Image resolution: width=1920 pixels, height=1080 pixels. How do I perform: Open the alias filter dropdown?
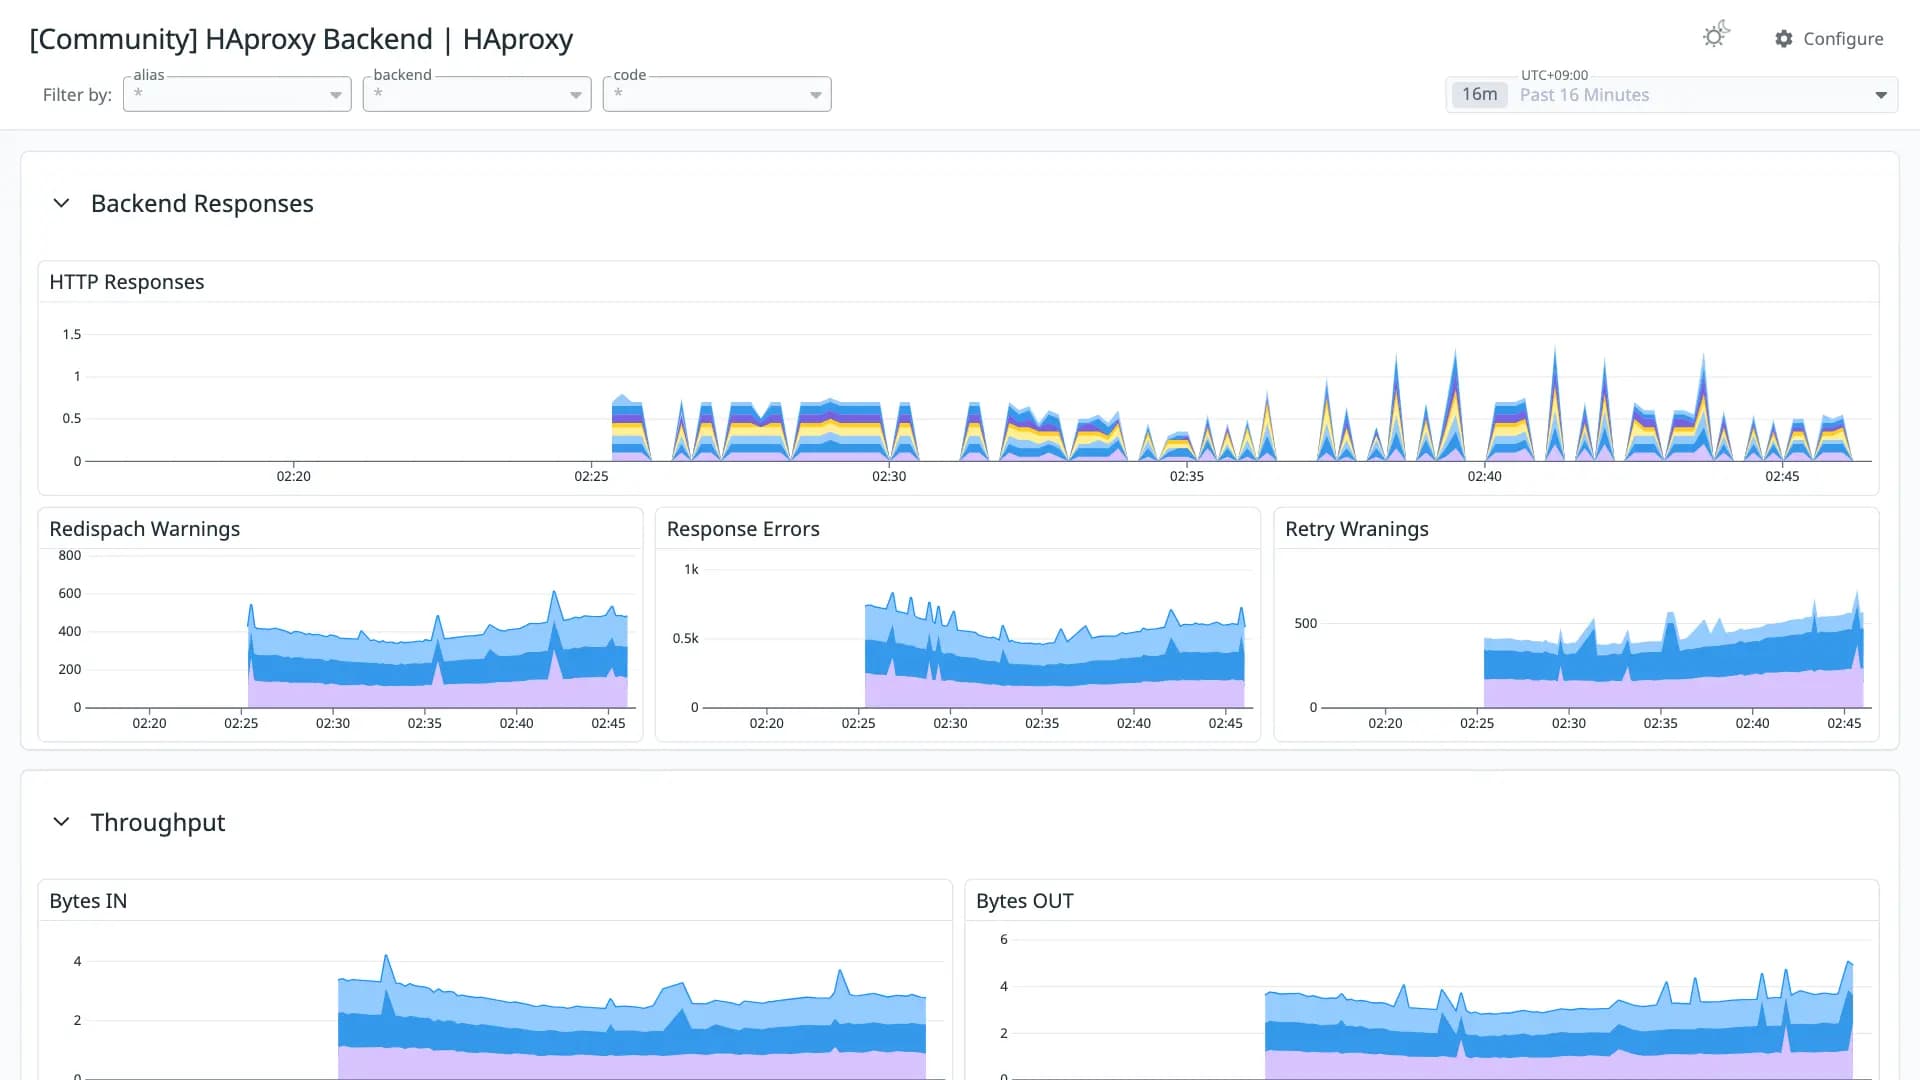click(237, 94)
